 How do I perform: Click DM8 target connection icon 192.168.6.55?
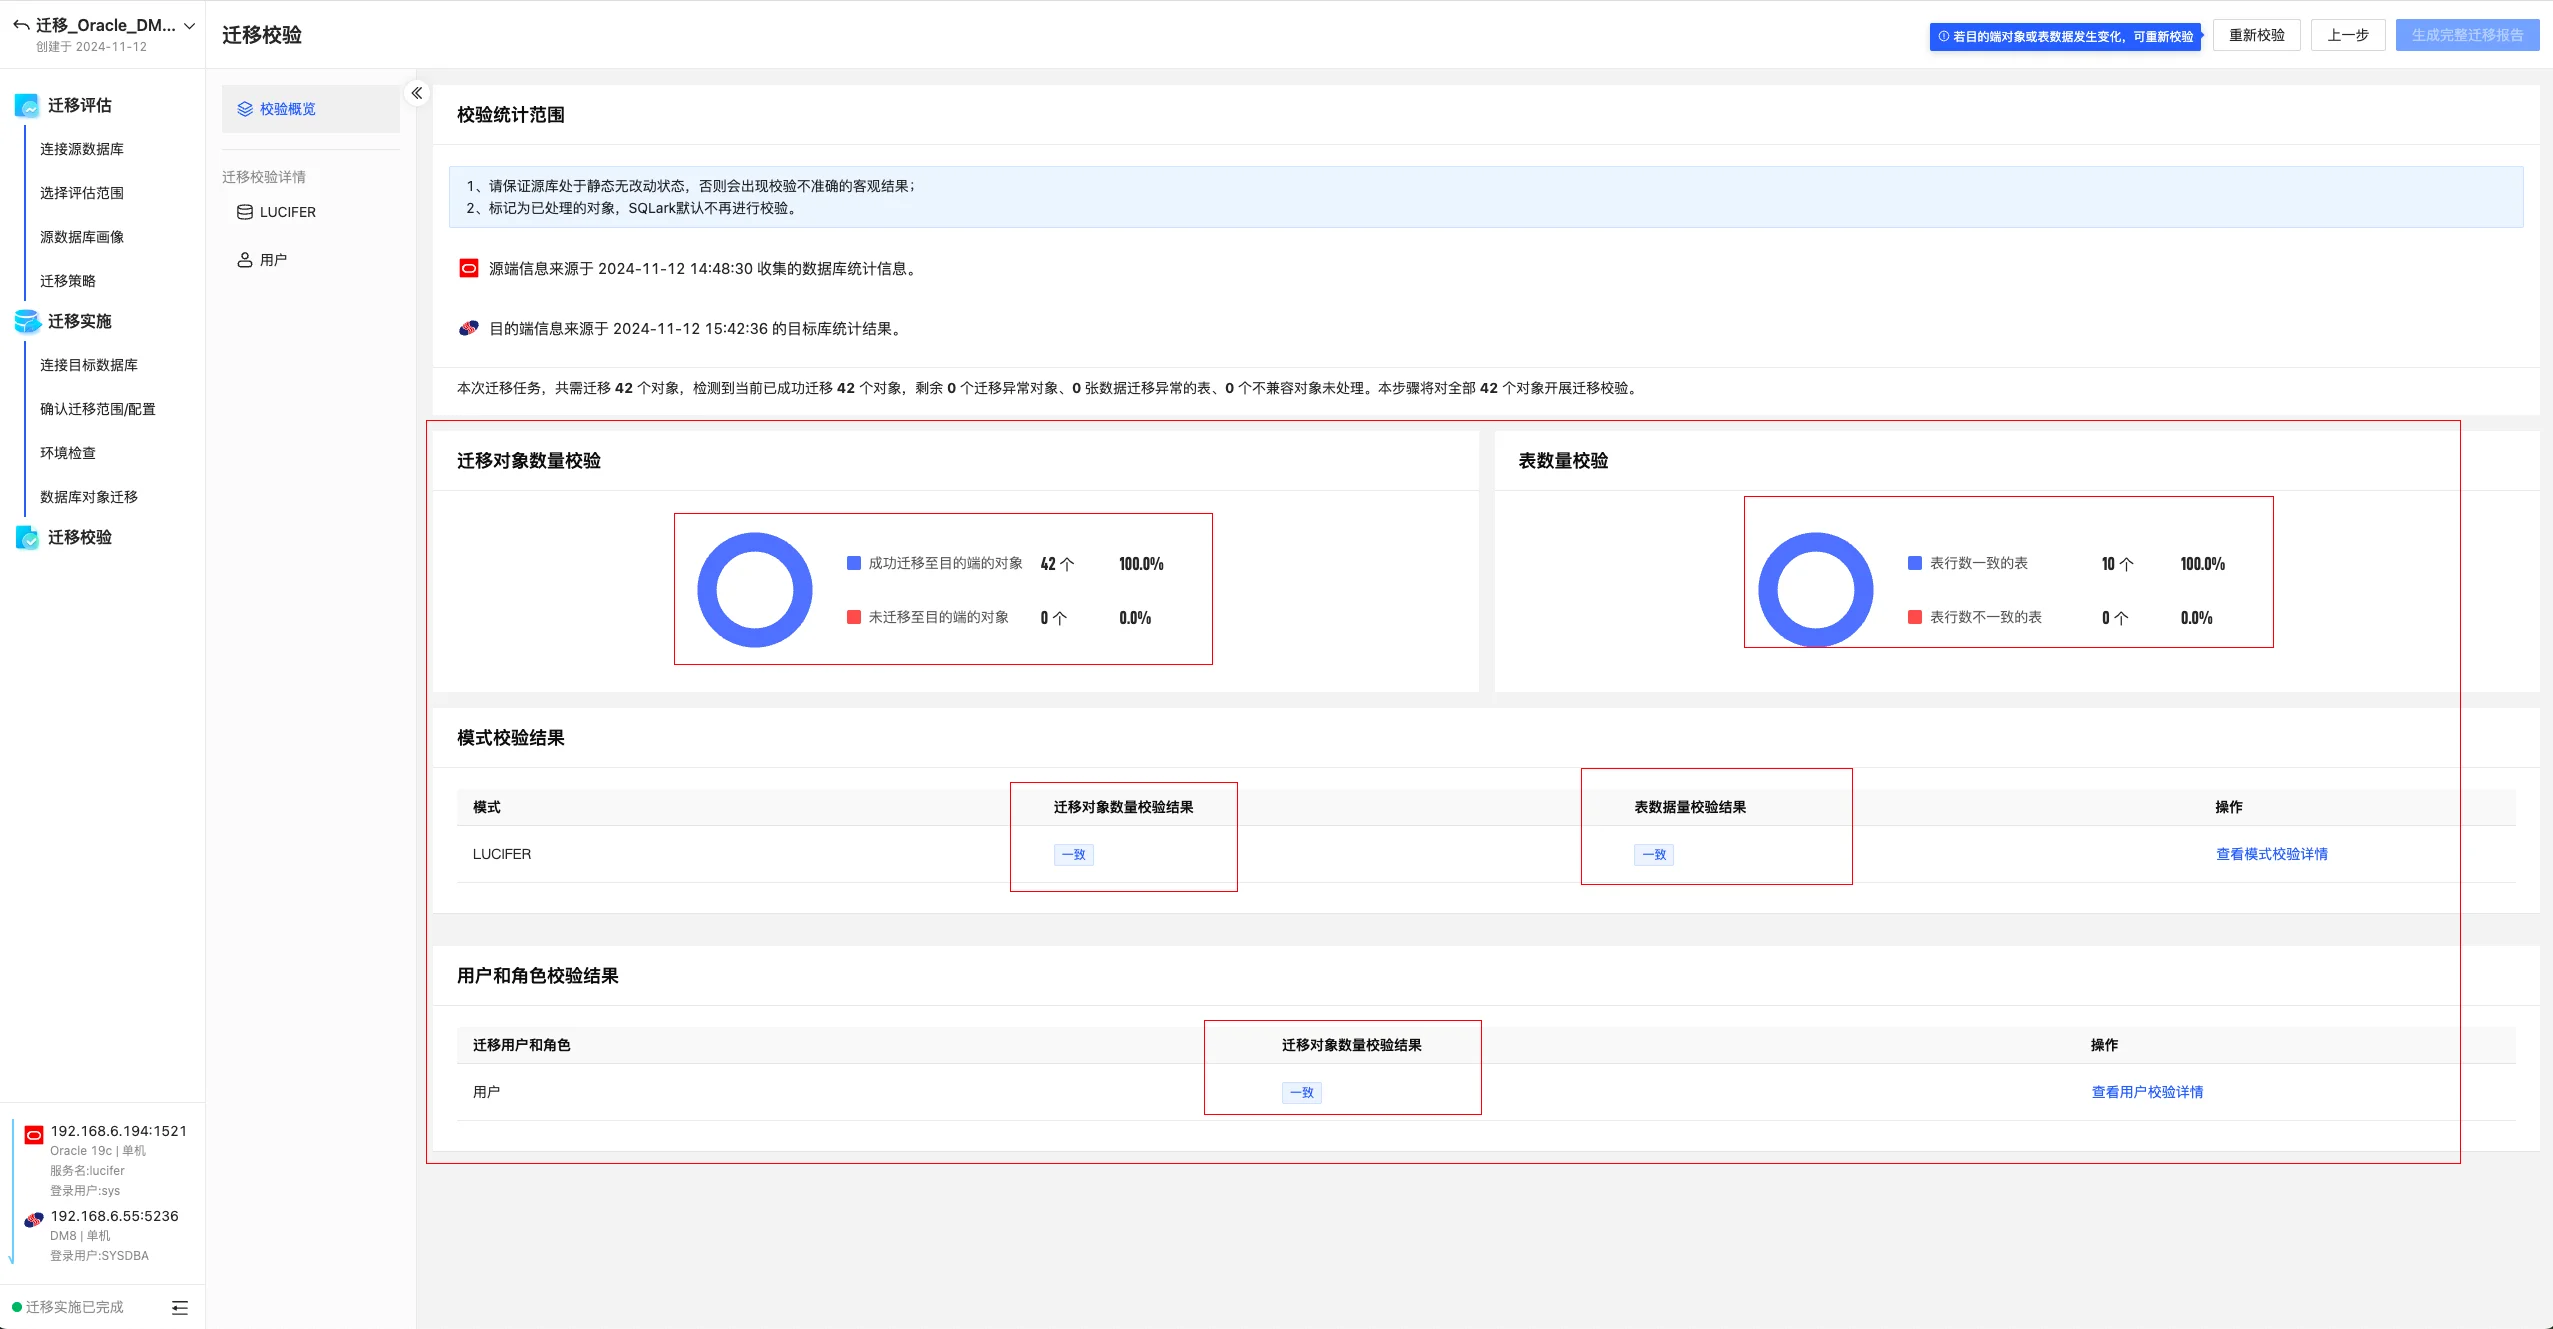click(34, 1219)
